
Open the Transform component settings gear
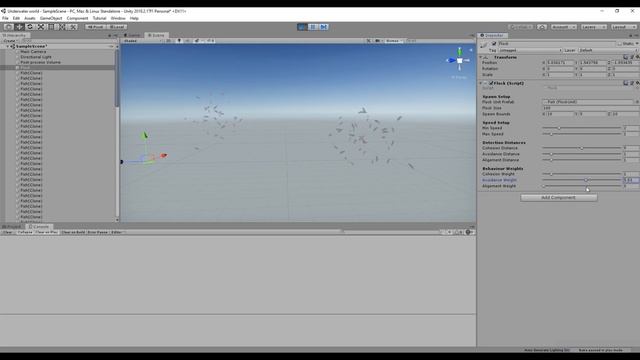(637, 57)
